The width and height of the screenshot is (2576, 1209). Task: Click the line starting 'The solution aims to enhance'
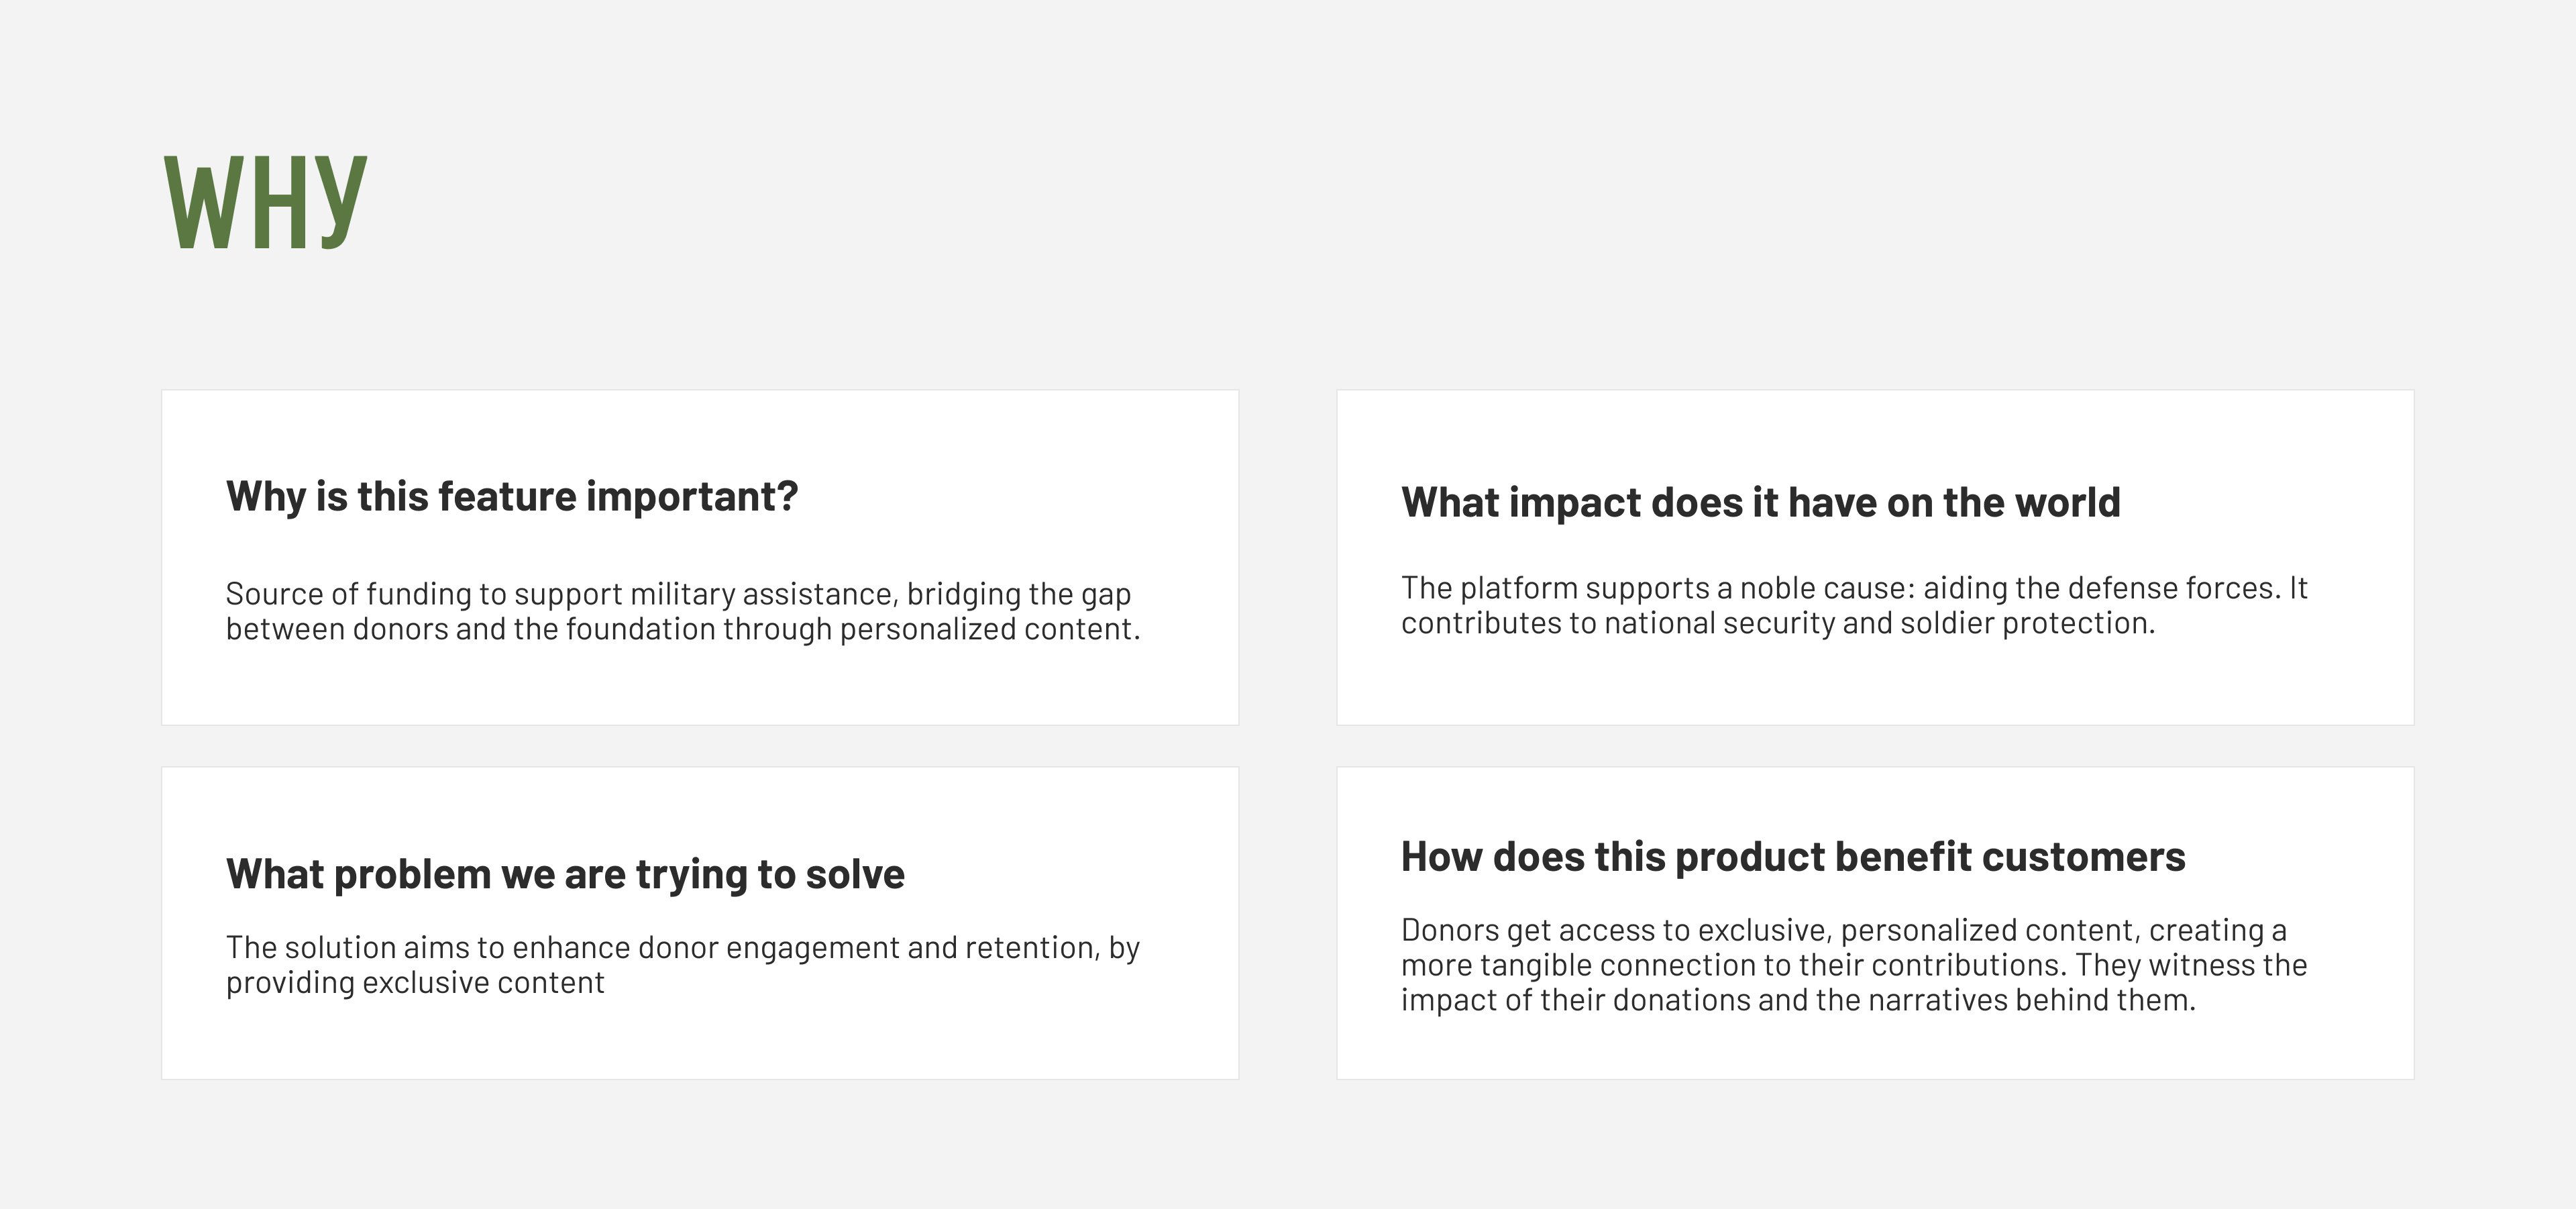pyautogui.click(x=683, y=947)
